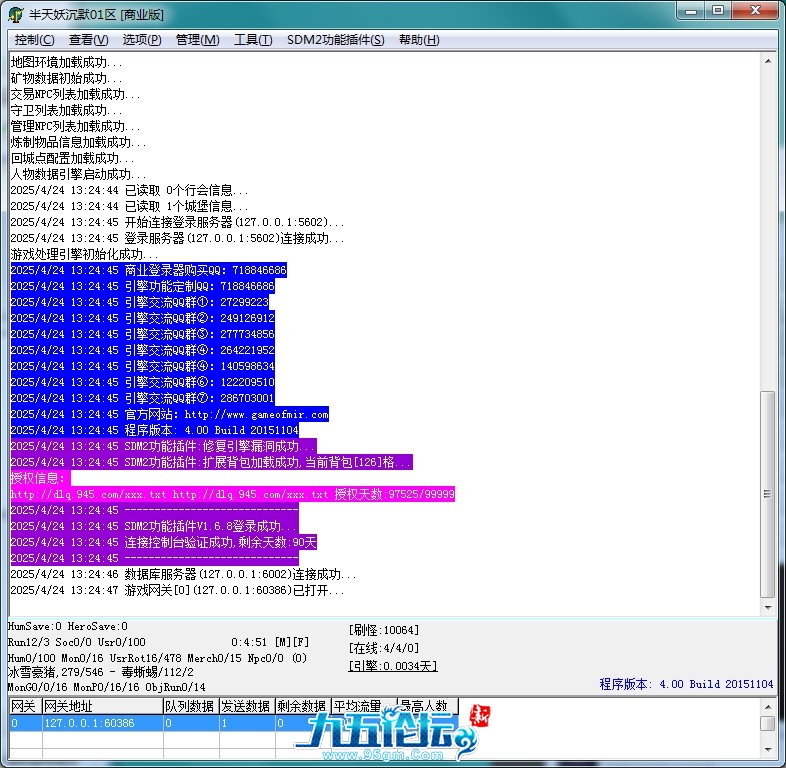Image resolution: width=786 pixels, height=768 pixels.
Task: Click the 管理NPC列表加载成功 log line
Action: click(75, 126)
